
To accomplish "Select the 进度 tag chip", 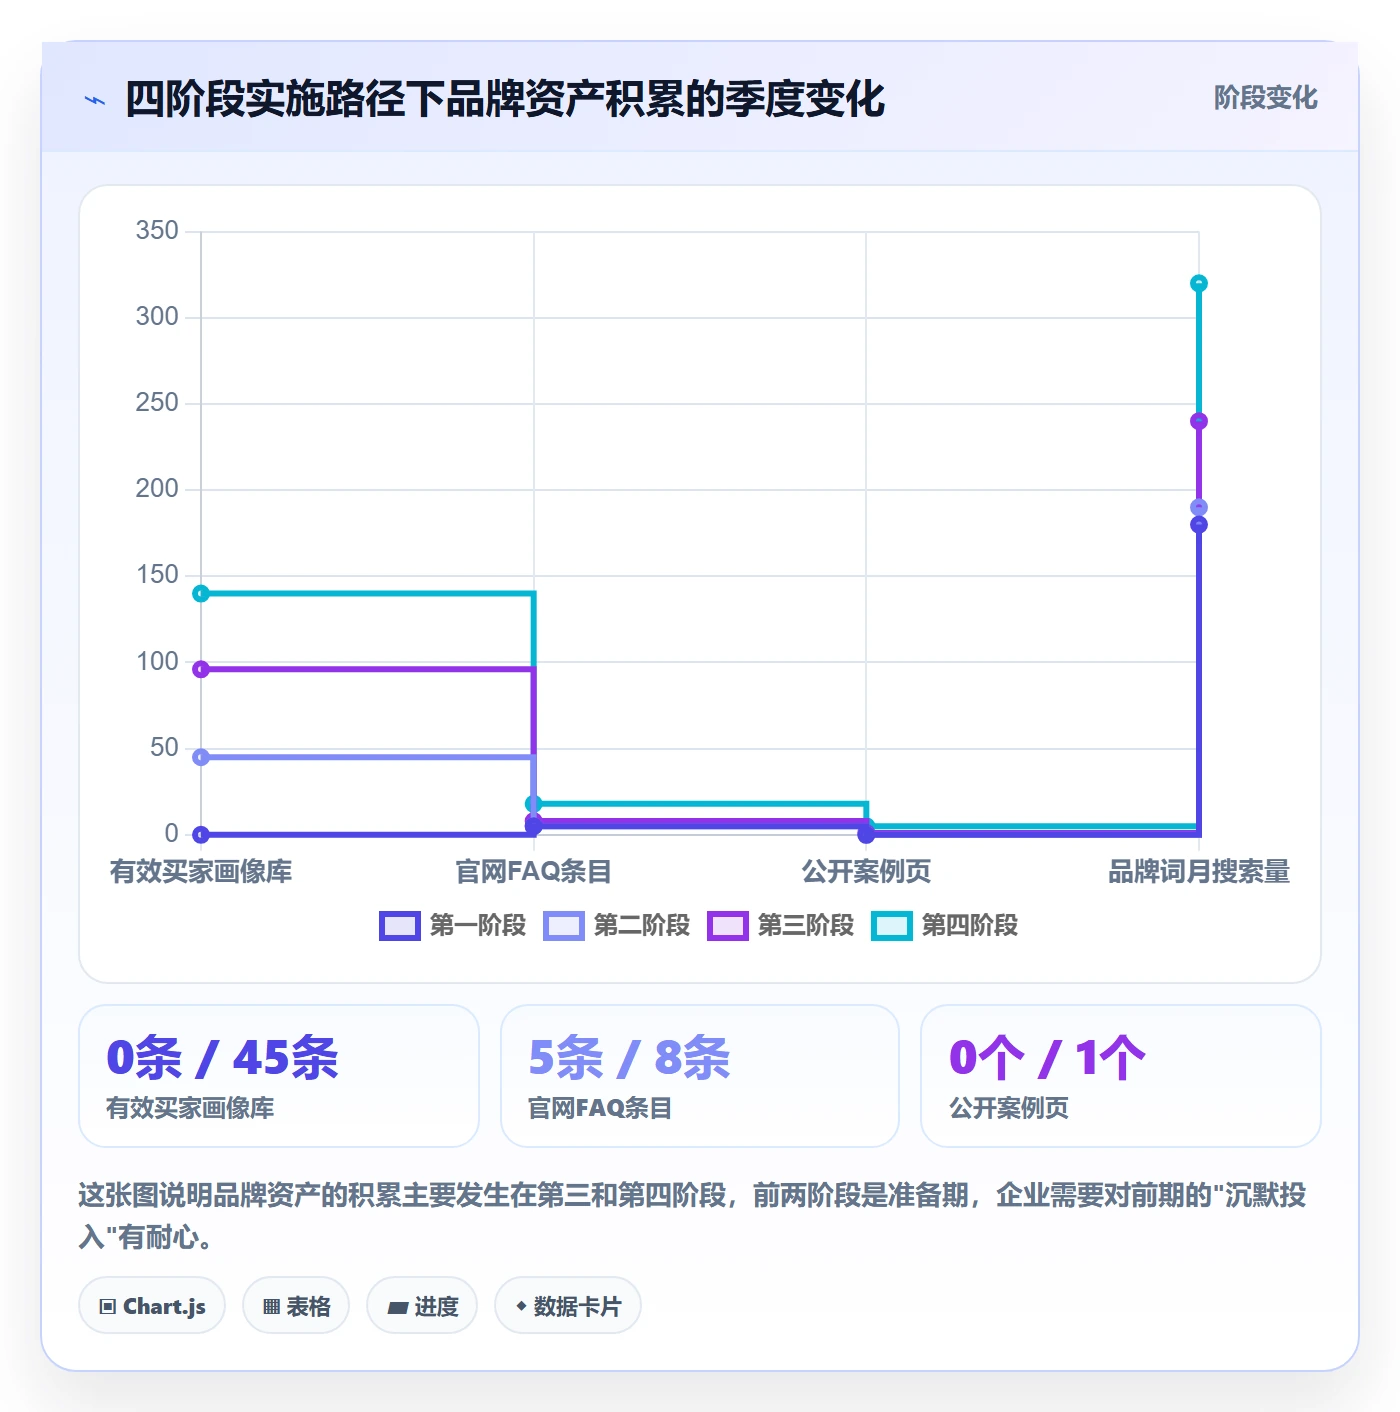I will [422, 1306].
